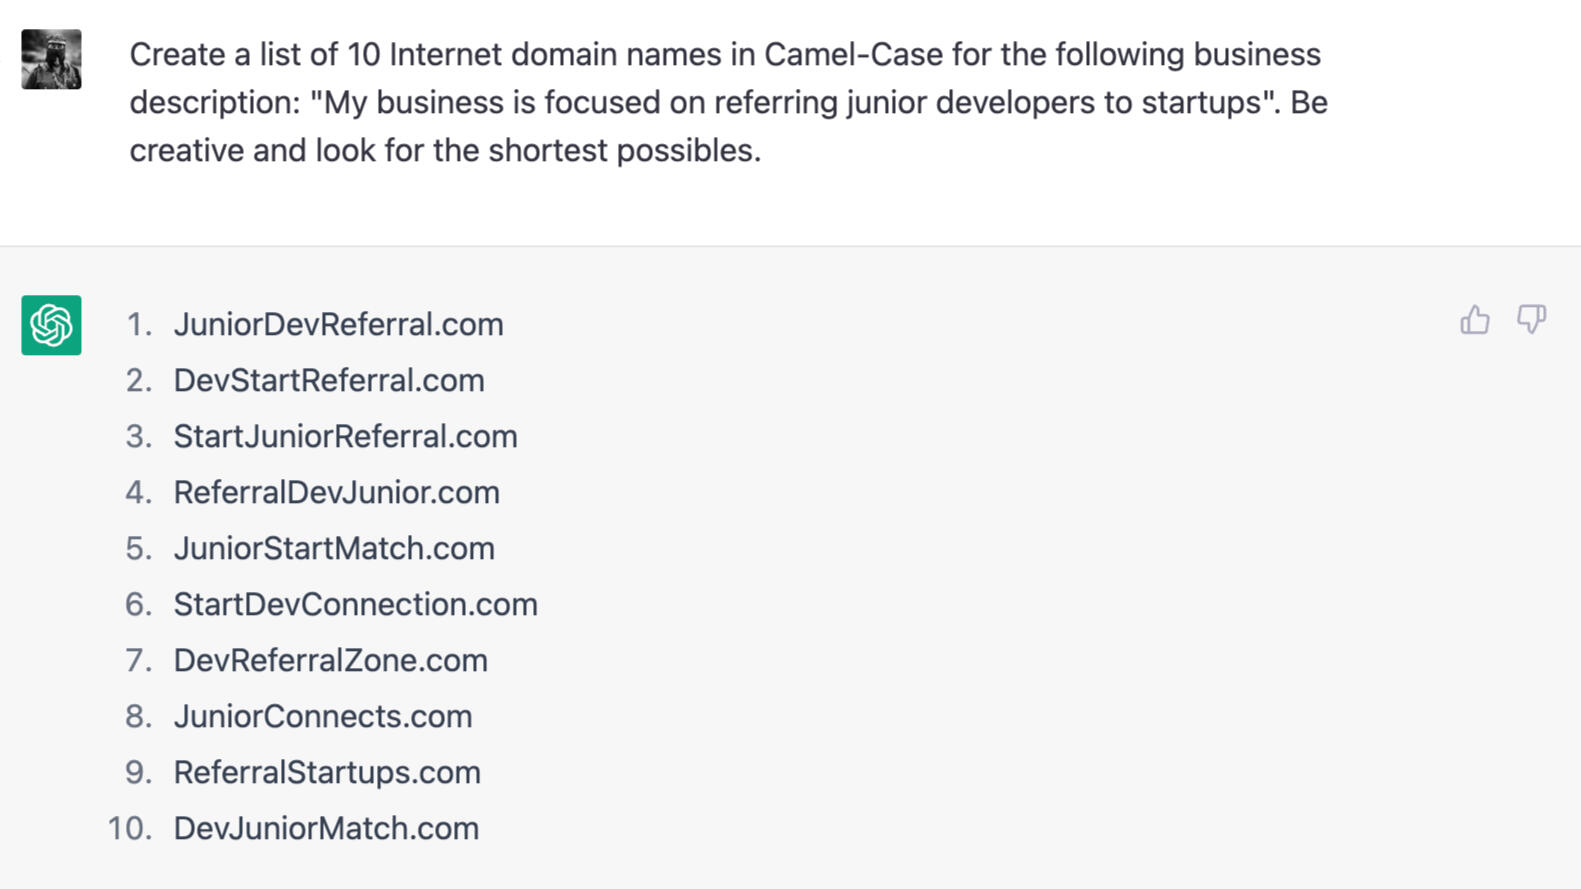This screenshot has width=1581, height=889.
Task: Select DevStartReferral.com in the list
Action: click(x=329, y=380)
